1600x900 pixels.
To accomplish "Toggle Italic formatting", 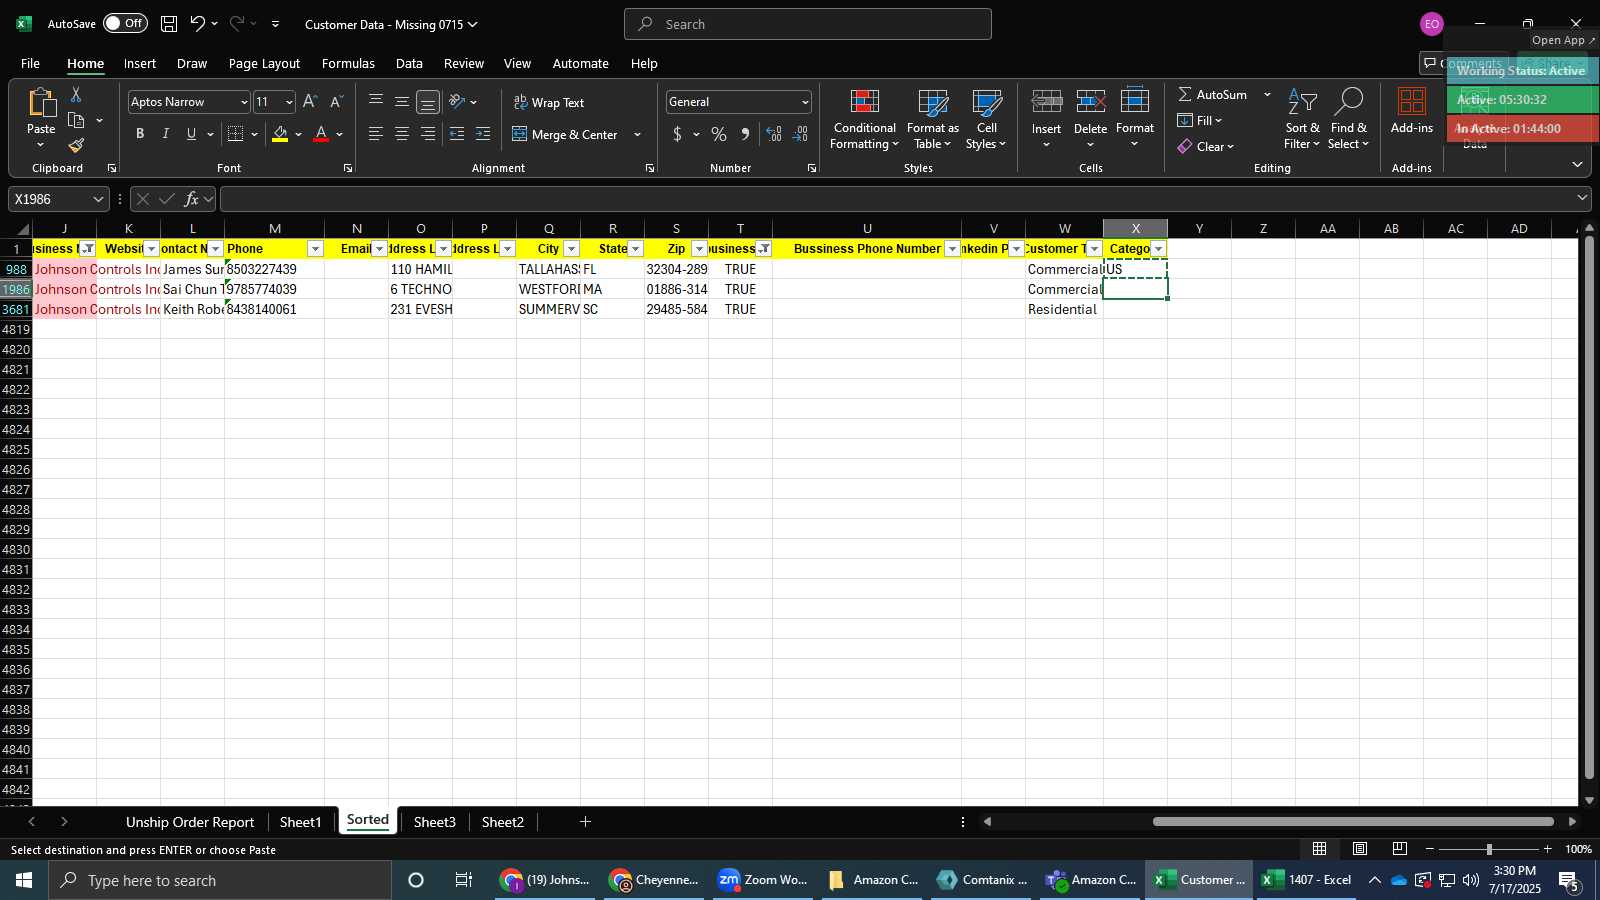I will [x=165, y=134].
